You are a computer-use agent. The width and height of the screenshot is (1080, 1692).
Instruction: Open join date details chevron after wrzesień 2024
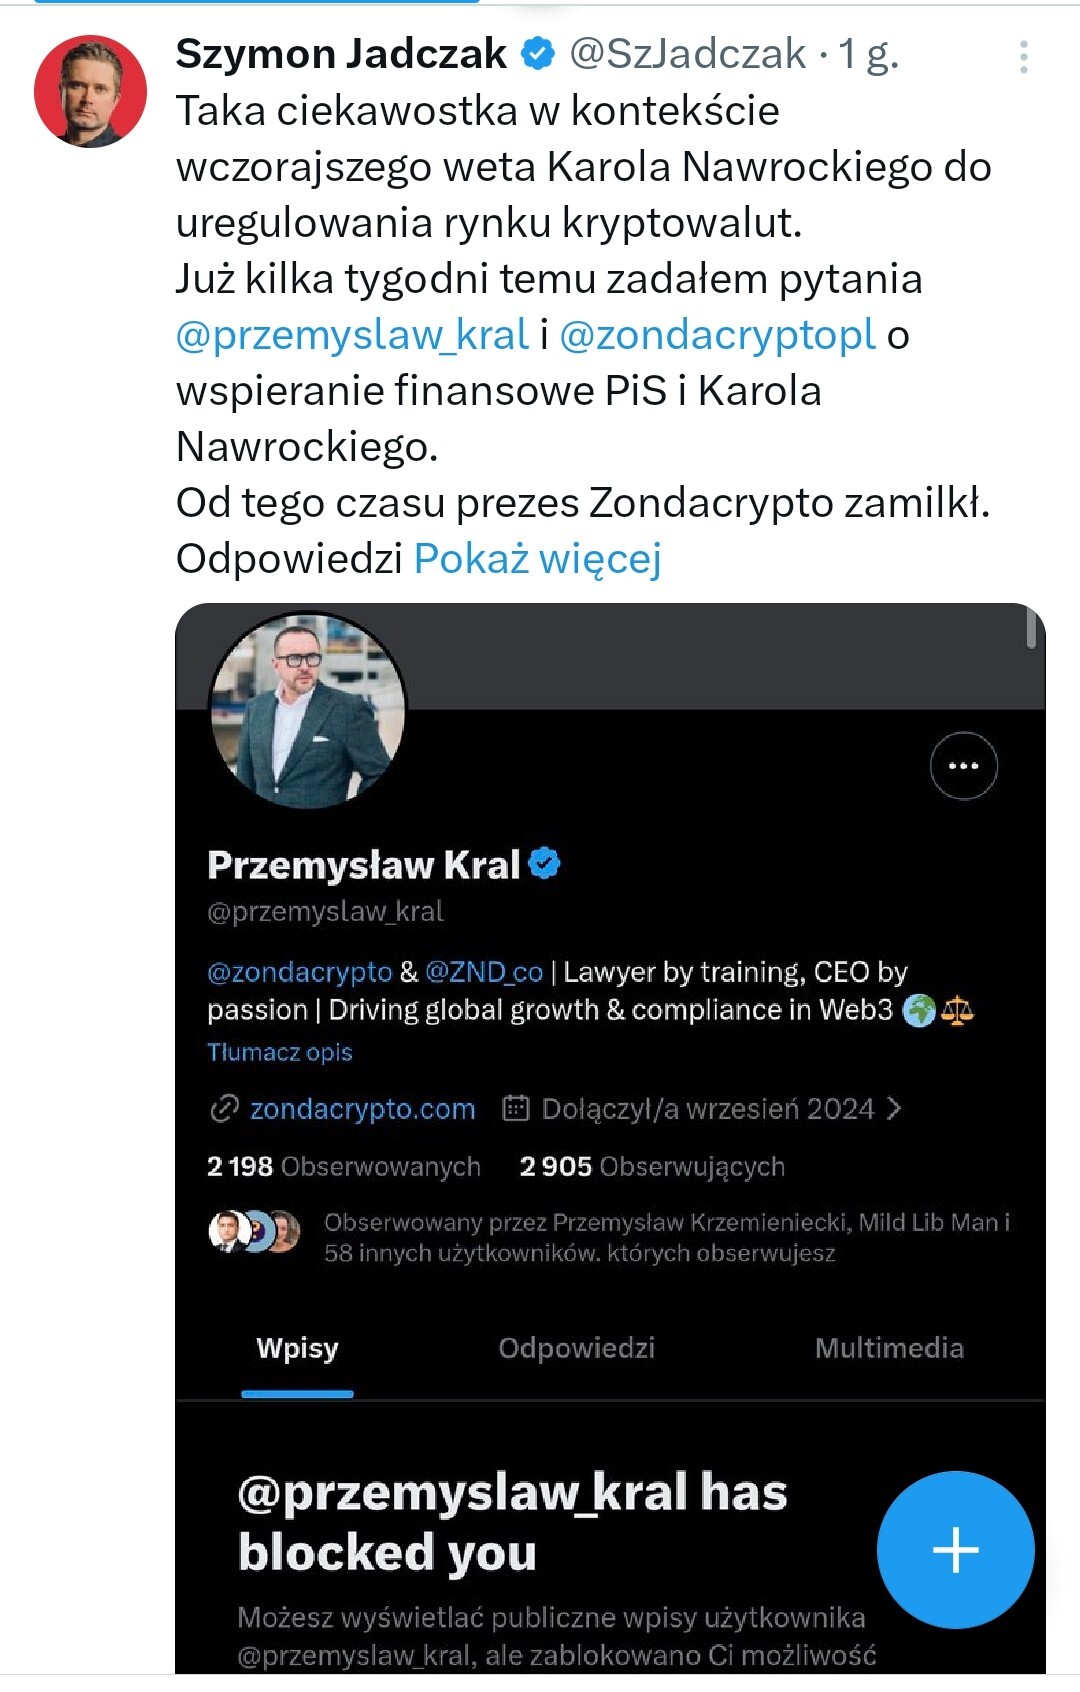894,1109
